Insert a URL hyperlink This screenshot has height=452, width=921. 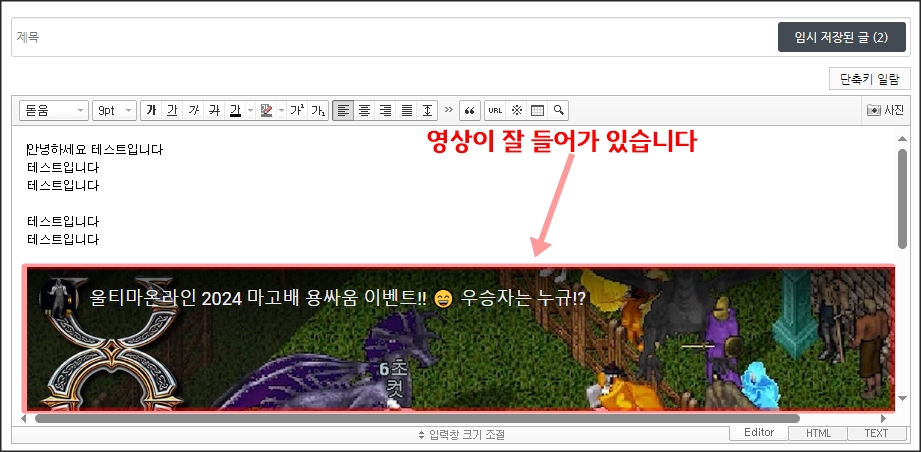tap(495, 110)
